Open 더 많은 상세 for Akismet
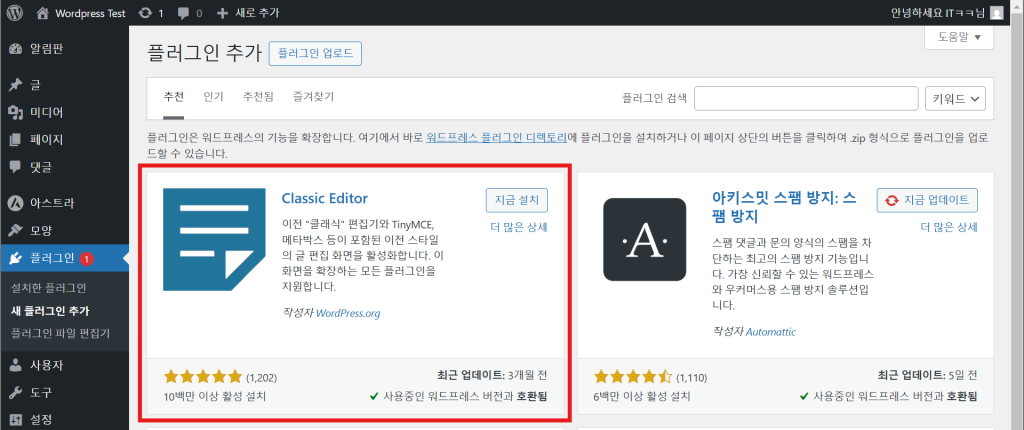This screenshot has height=430, width=1024. [x=949, y=227]
